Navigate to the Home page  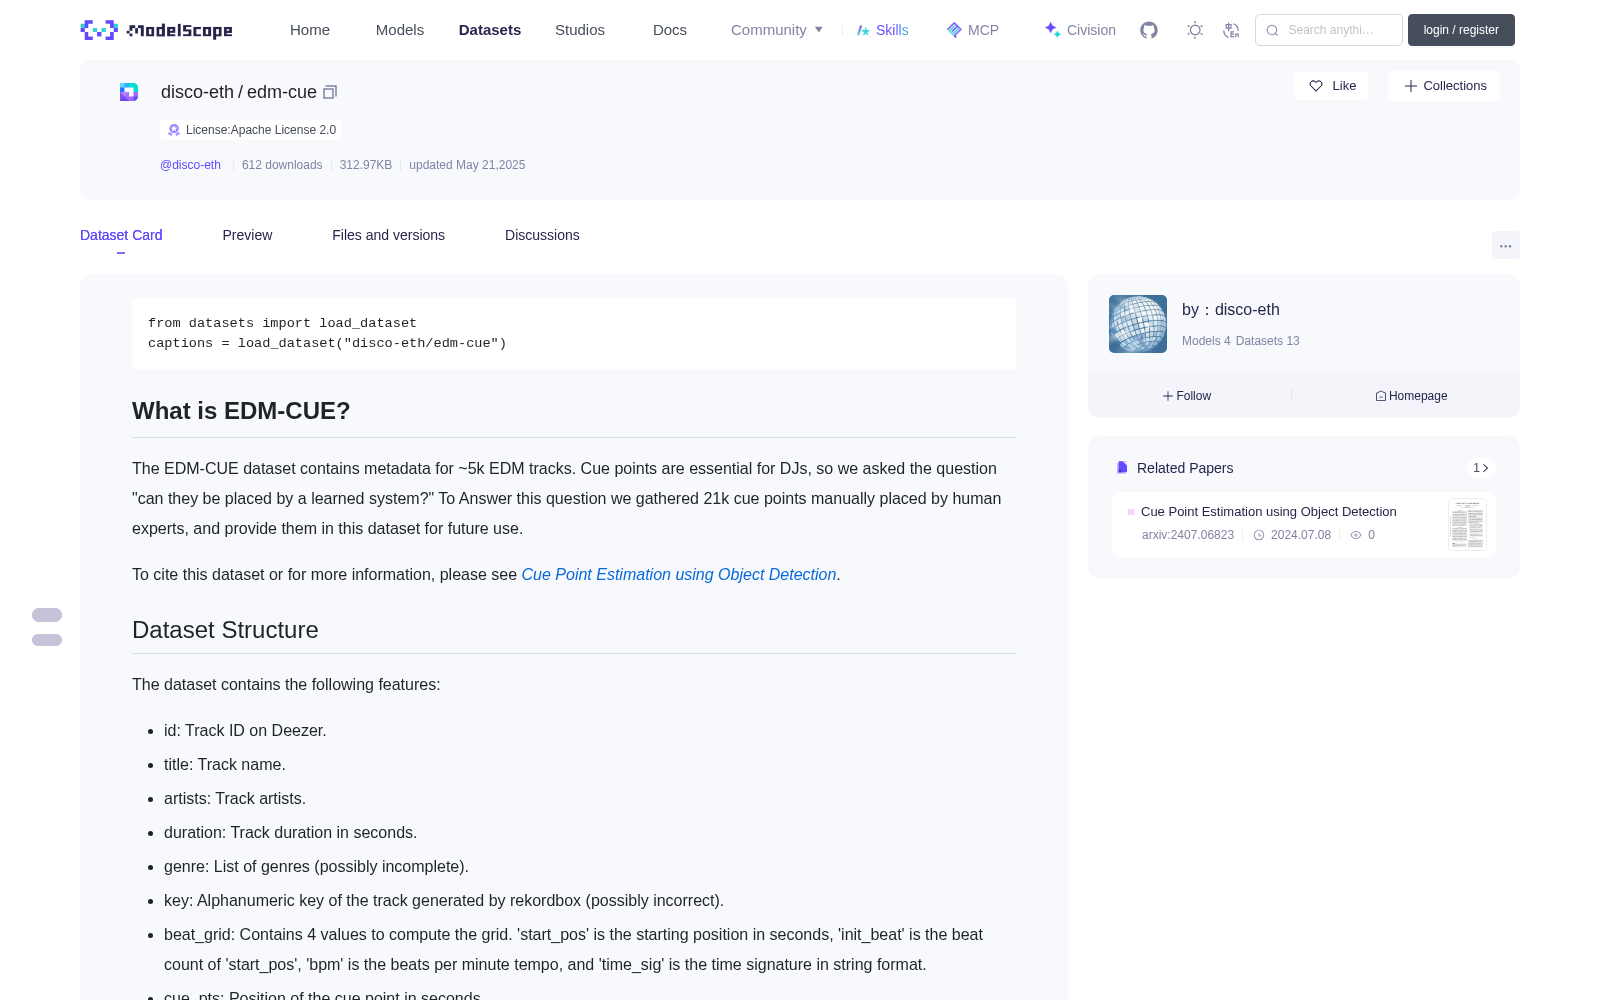[310, 30]
